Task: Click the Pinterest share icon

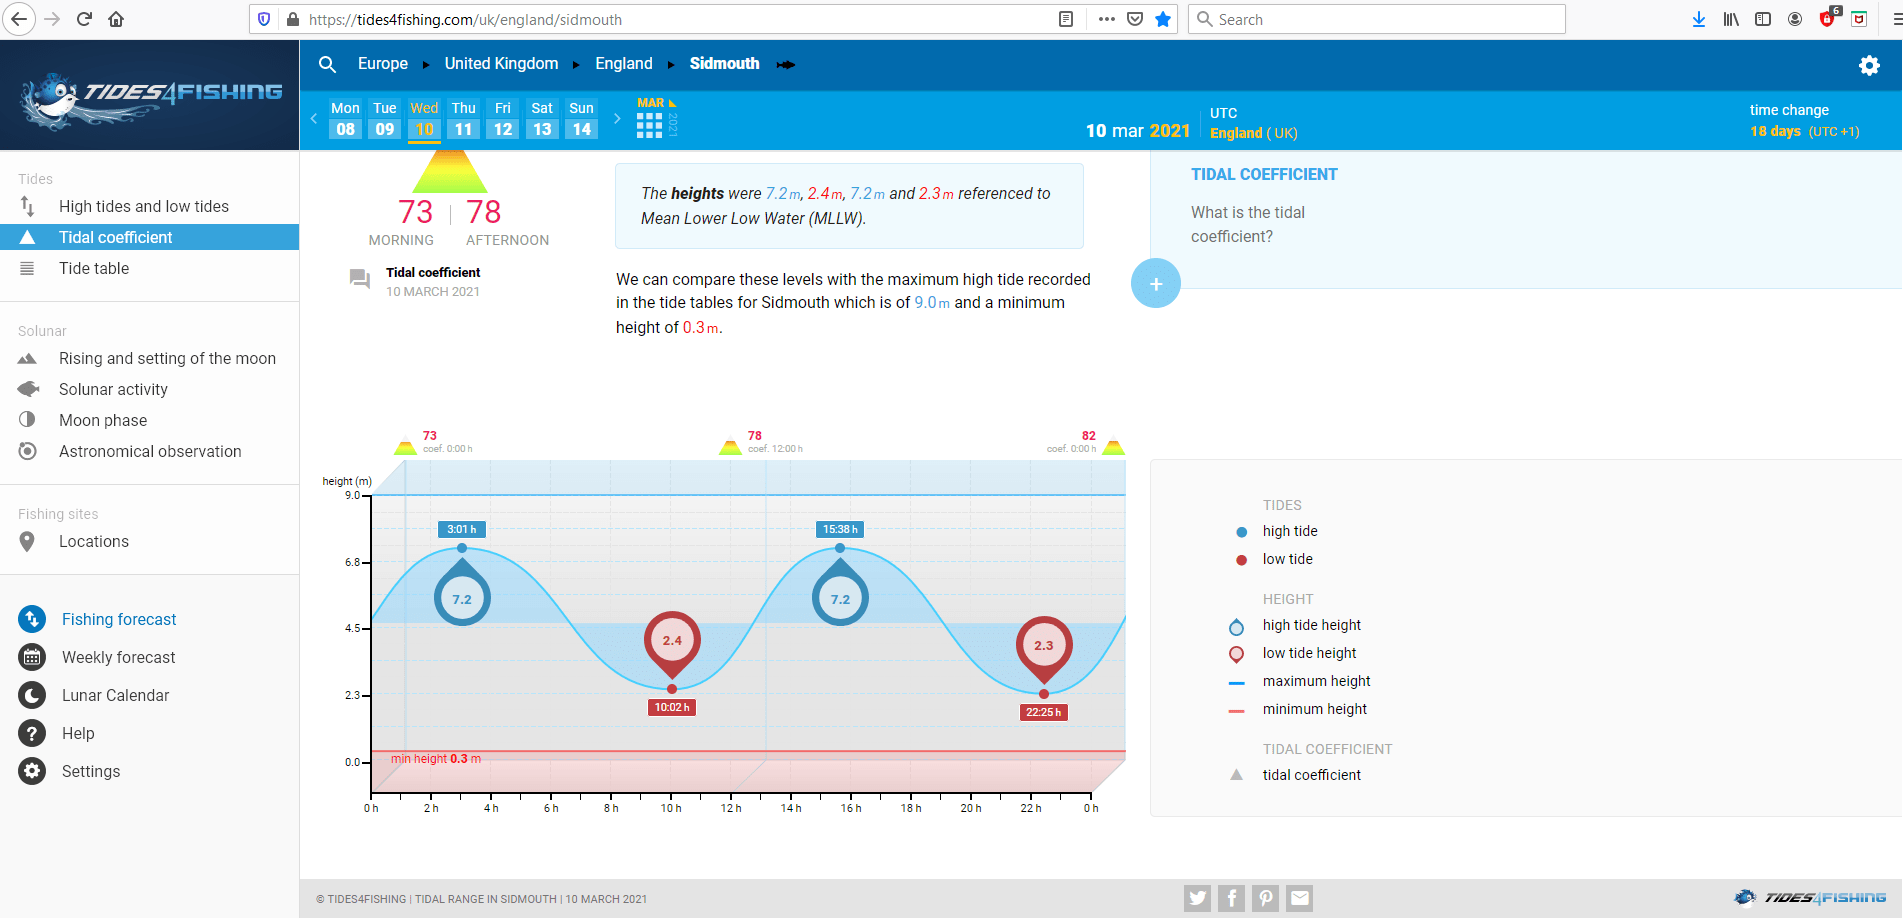Action: pyautogui.click(x=1265, y=898)
